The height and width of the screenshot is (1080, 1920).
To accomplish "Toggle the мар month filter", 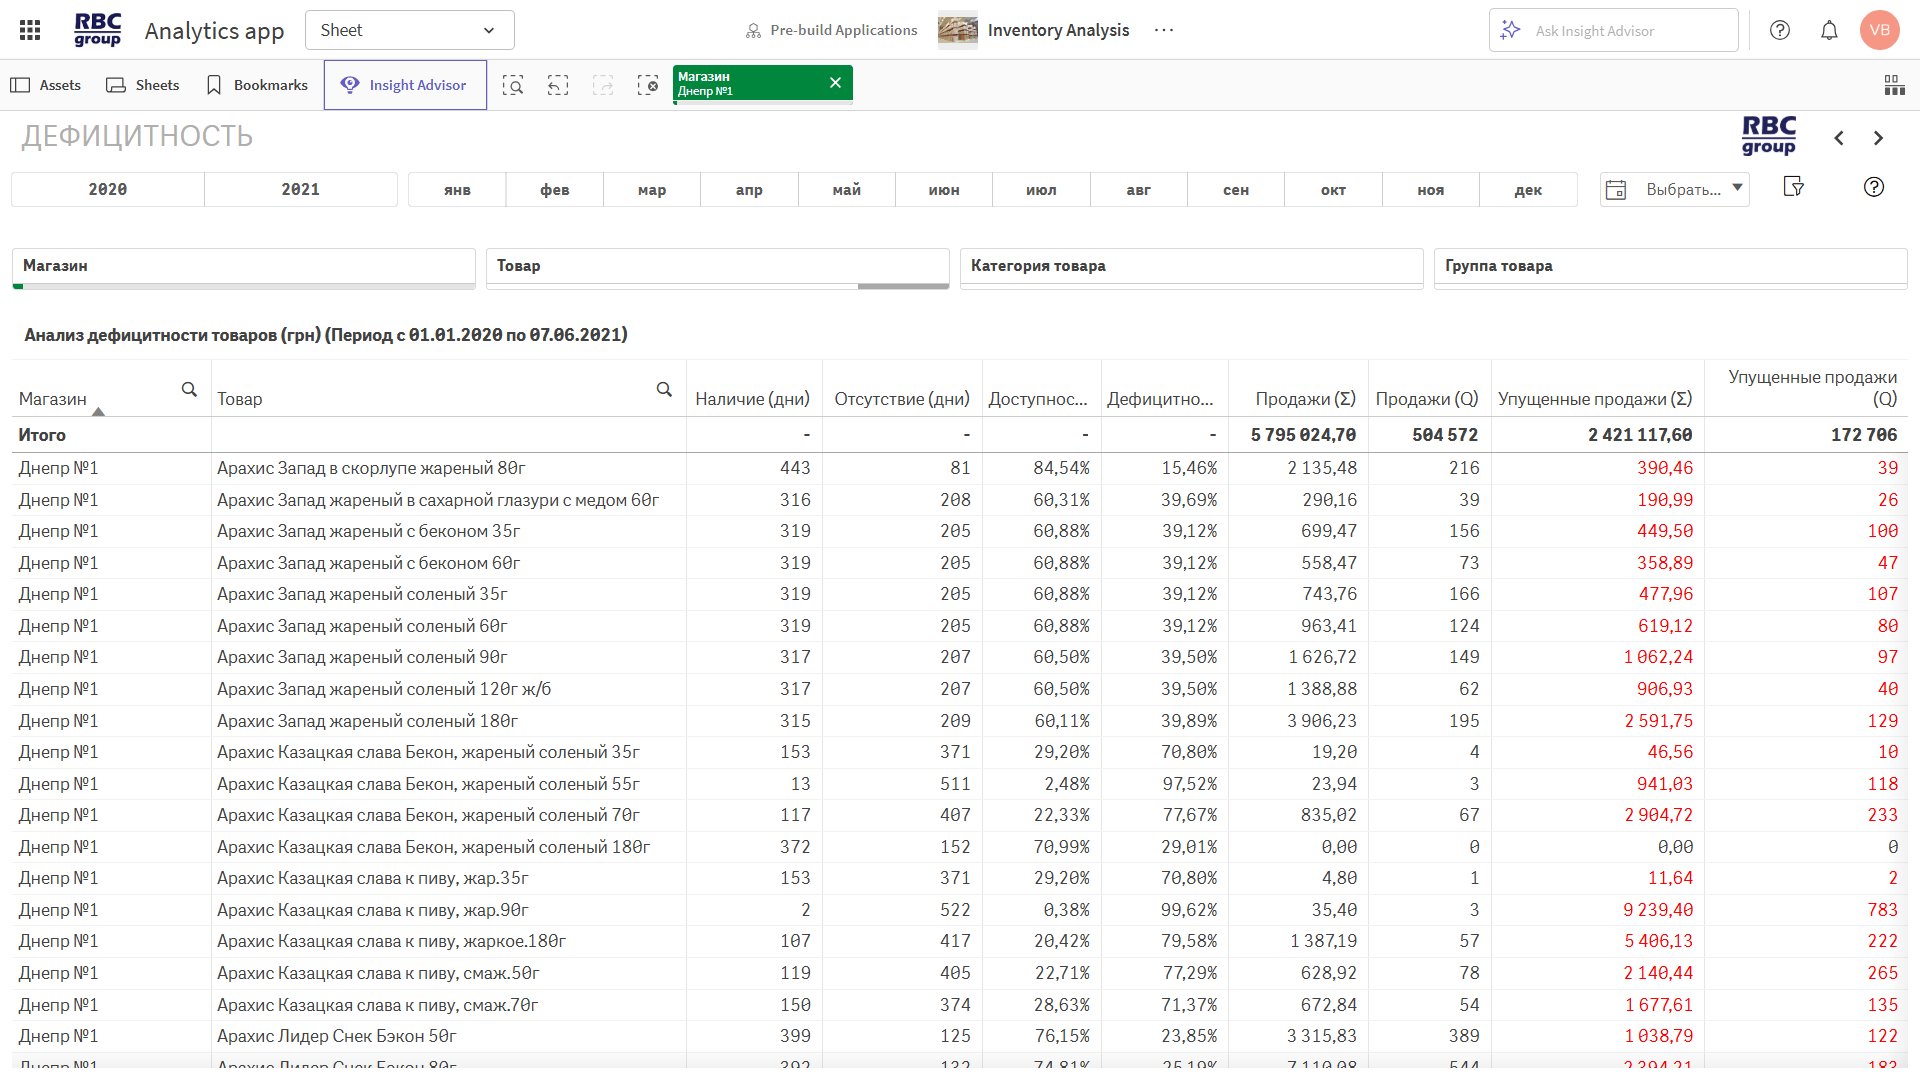I will click(651, 189).
